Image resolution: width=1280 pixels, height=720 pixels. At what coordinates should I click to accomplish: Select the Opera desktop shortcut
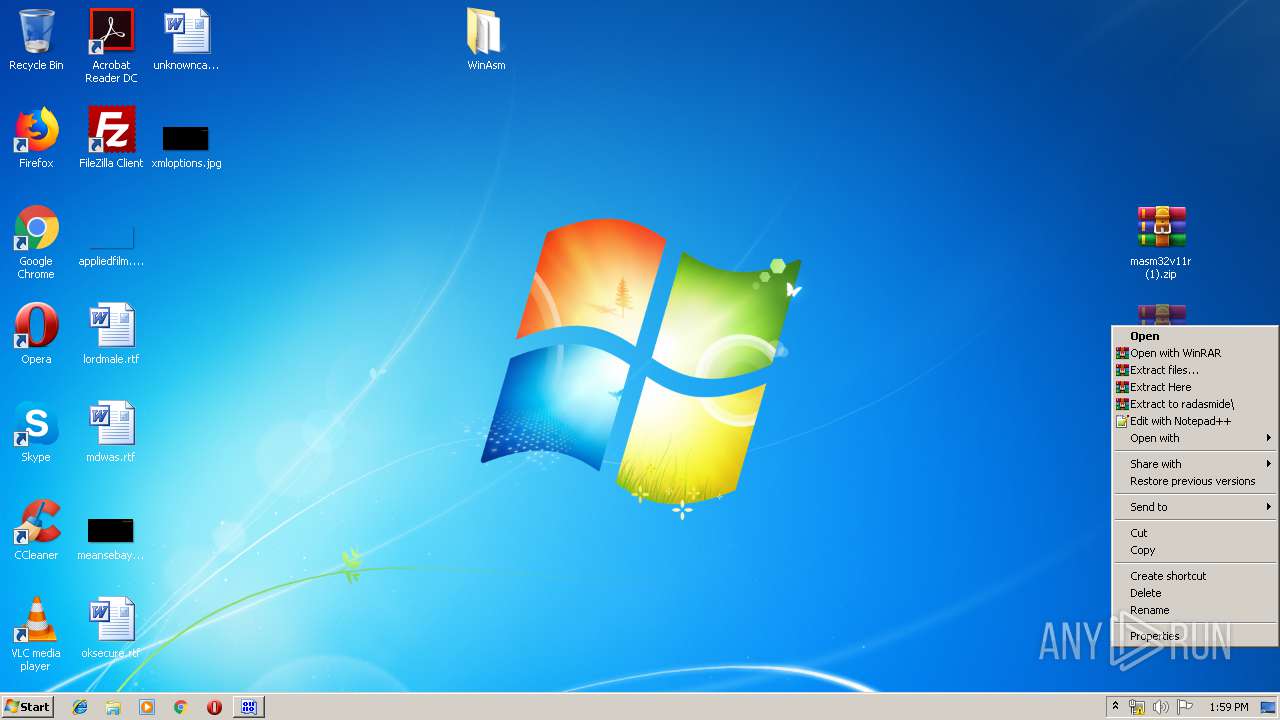(36, 334)
